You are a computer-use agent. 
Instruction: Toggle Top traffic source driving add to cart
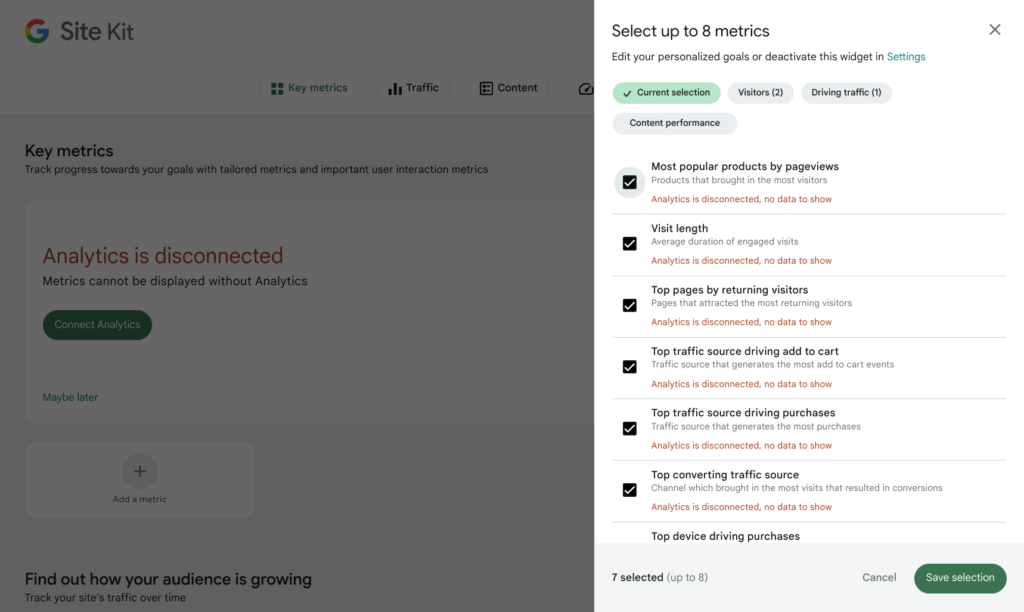click(630, 367)
